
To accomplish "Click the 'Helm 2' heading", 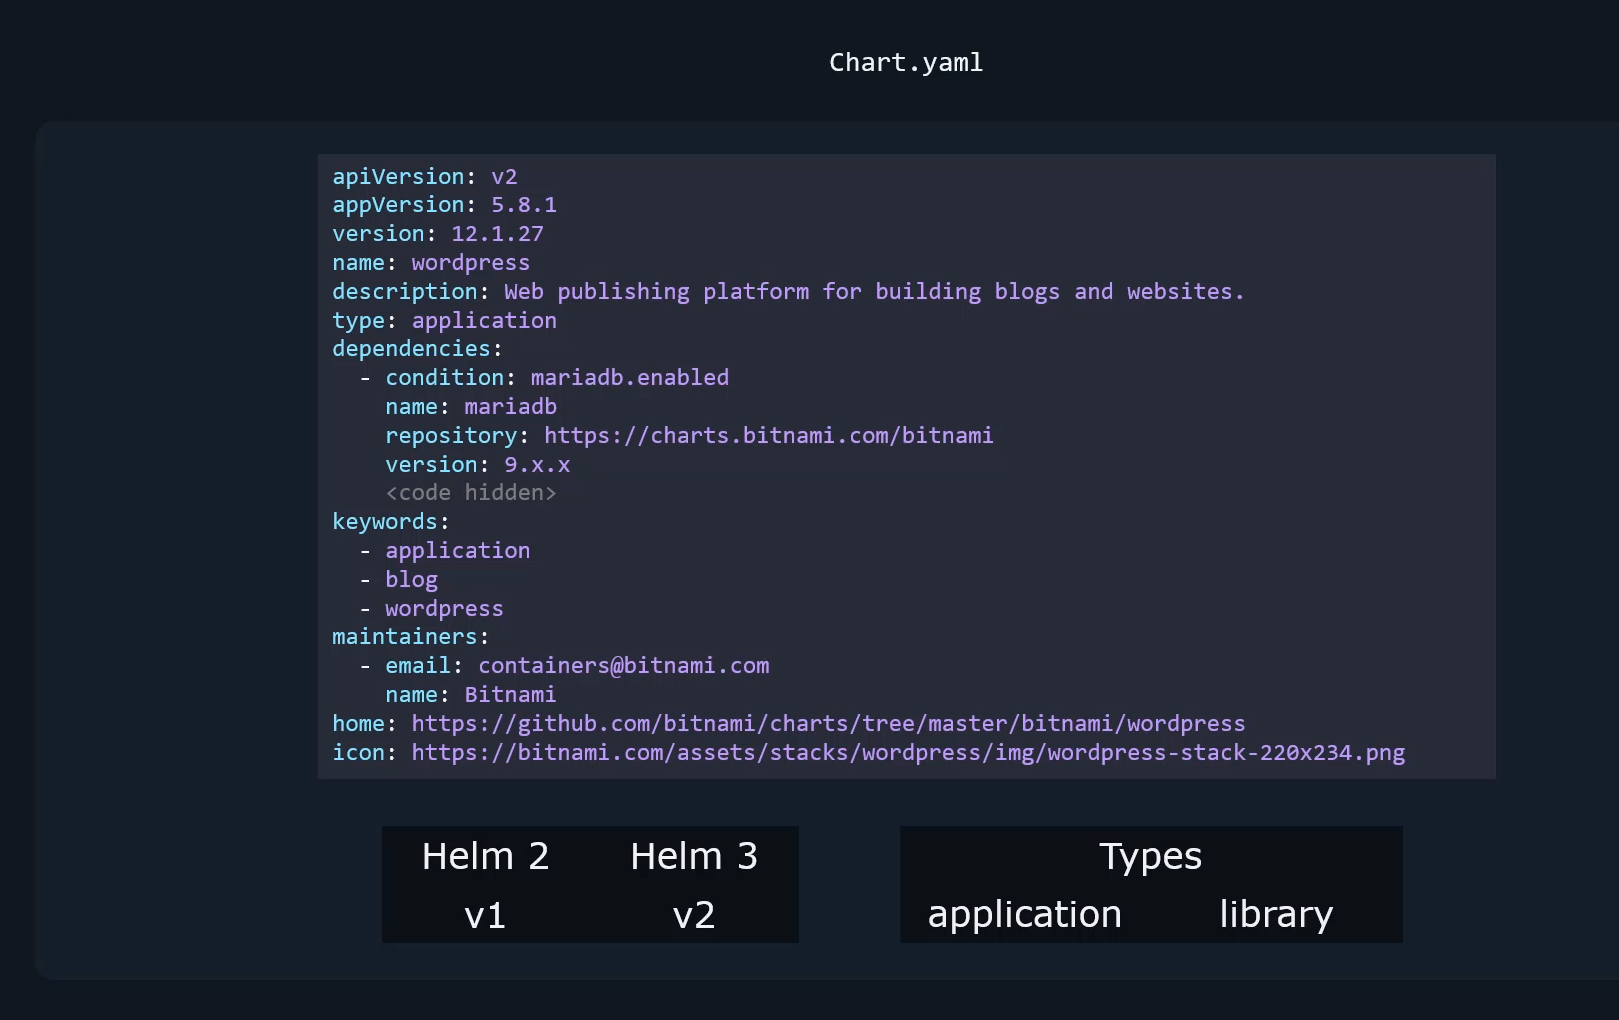I will [x=485, y=857].
